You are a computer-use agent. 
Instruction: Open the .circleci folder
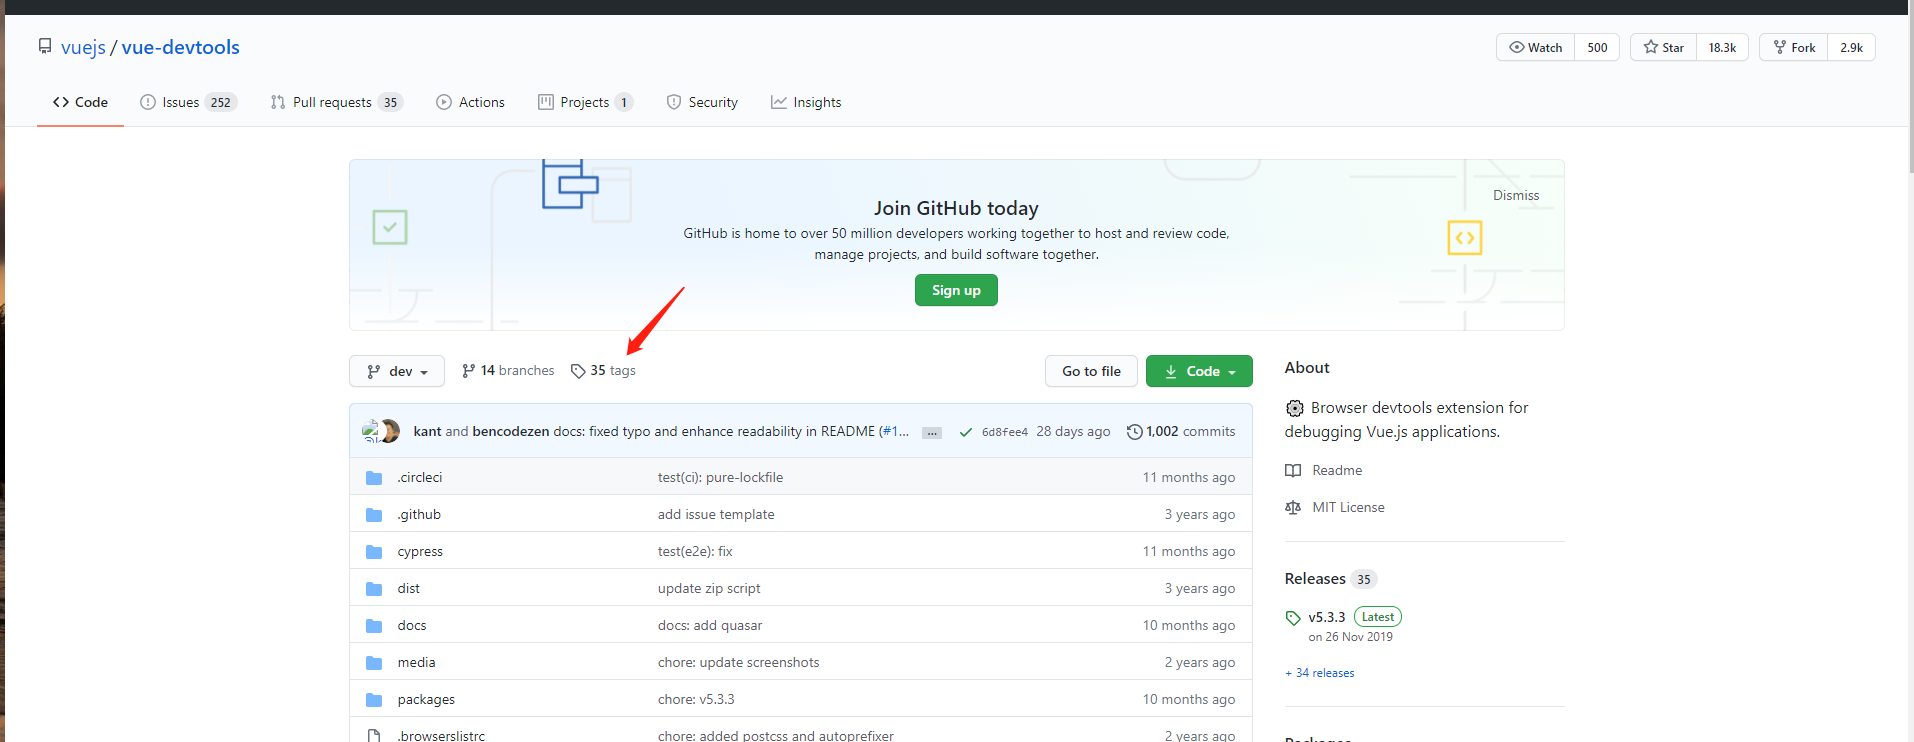(x=420, y=477)
